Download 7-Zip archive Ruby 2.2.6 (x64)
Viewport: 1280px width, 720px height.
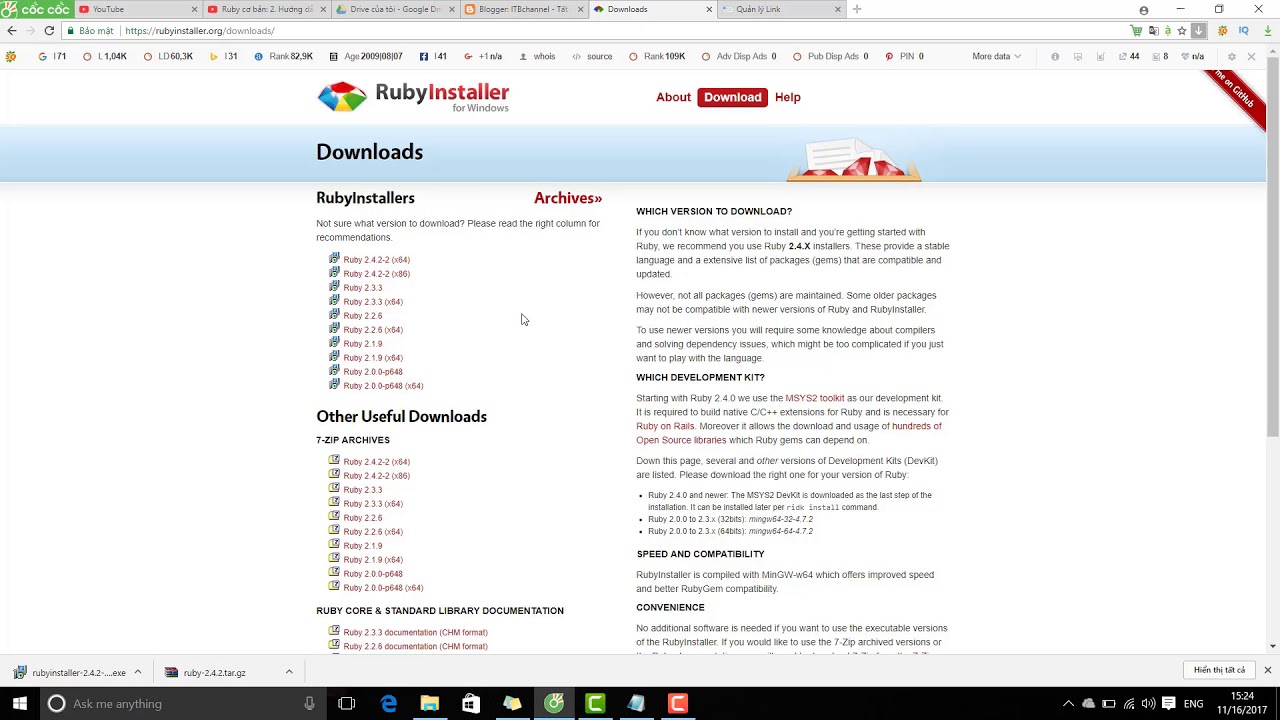(373, 532)
